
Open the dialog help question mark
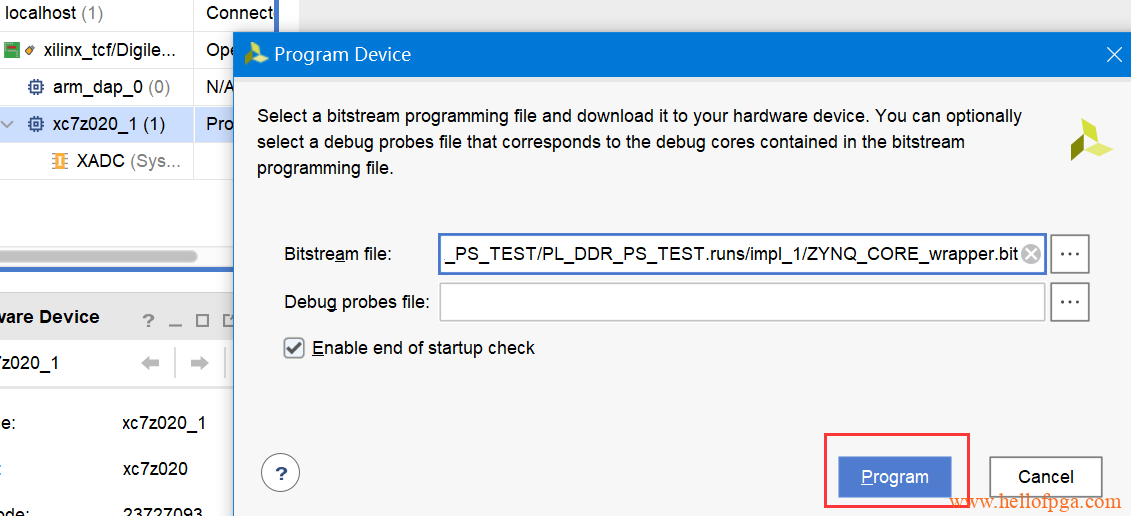[281, 473]
